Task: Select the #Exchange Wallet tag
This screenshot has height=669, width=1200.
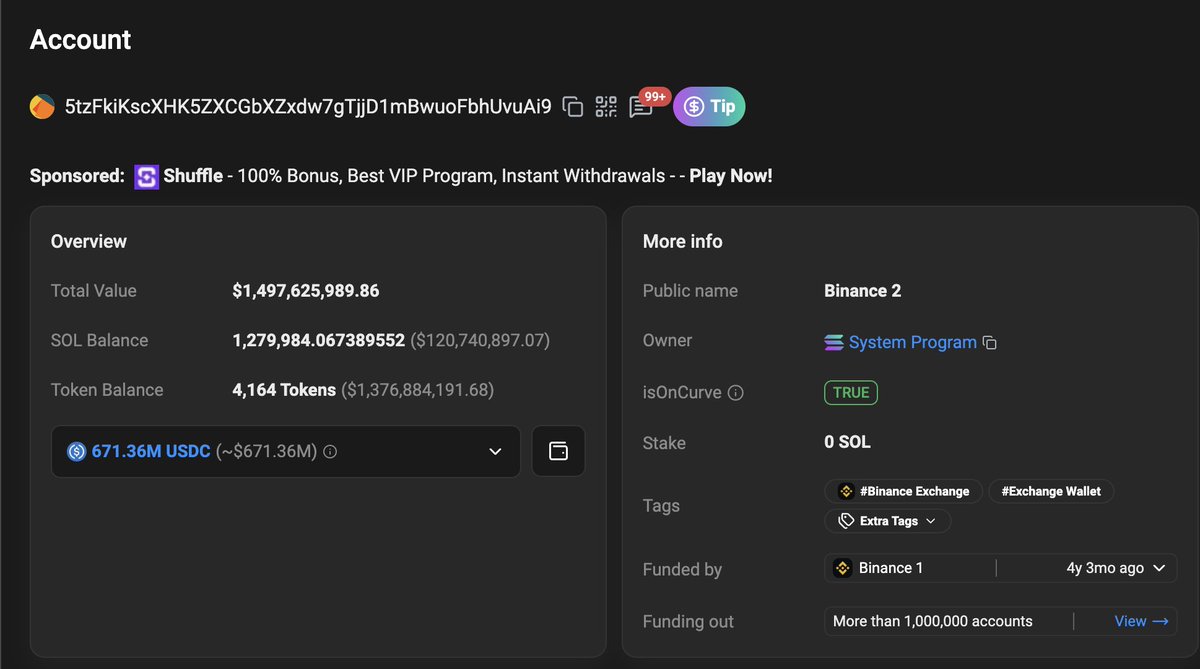Action: (1051, 491)
